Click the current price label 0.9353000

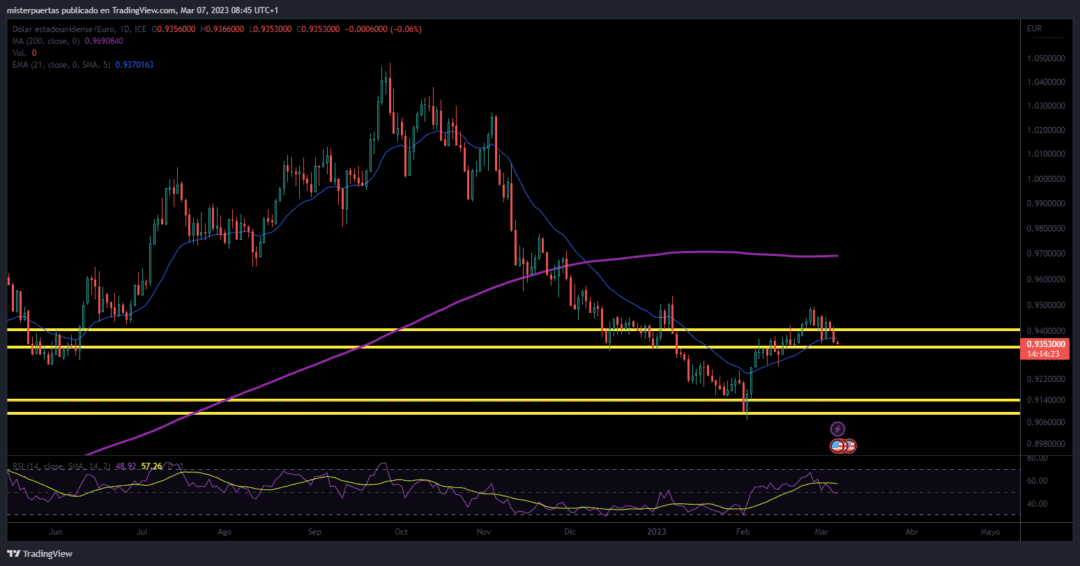(1046, 344)
